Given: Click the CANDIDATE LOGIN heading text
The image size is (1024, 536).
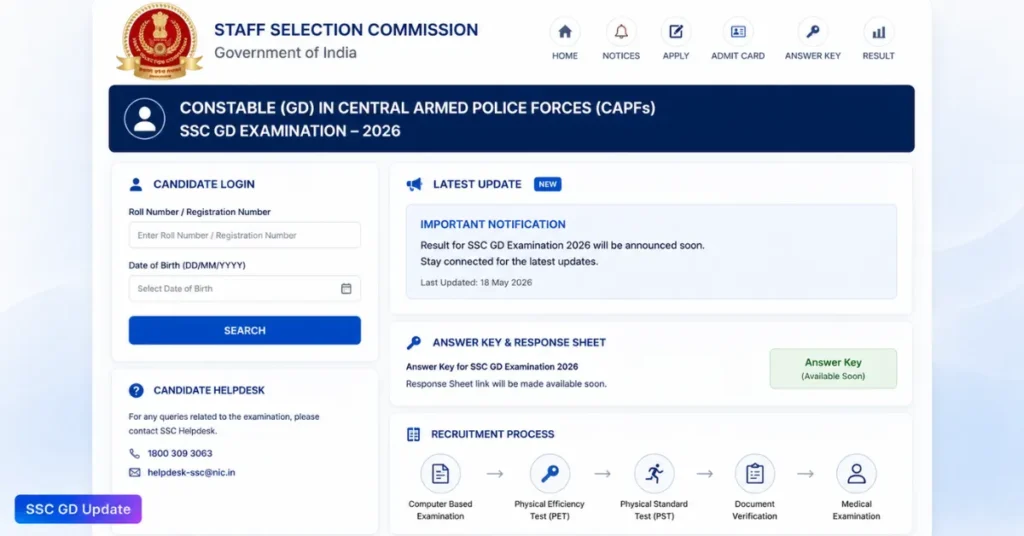Looking at the screenshot, I should (x=204, y=185).
